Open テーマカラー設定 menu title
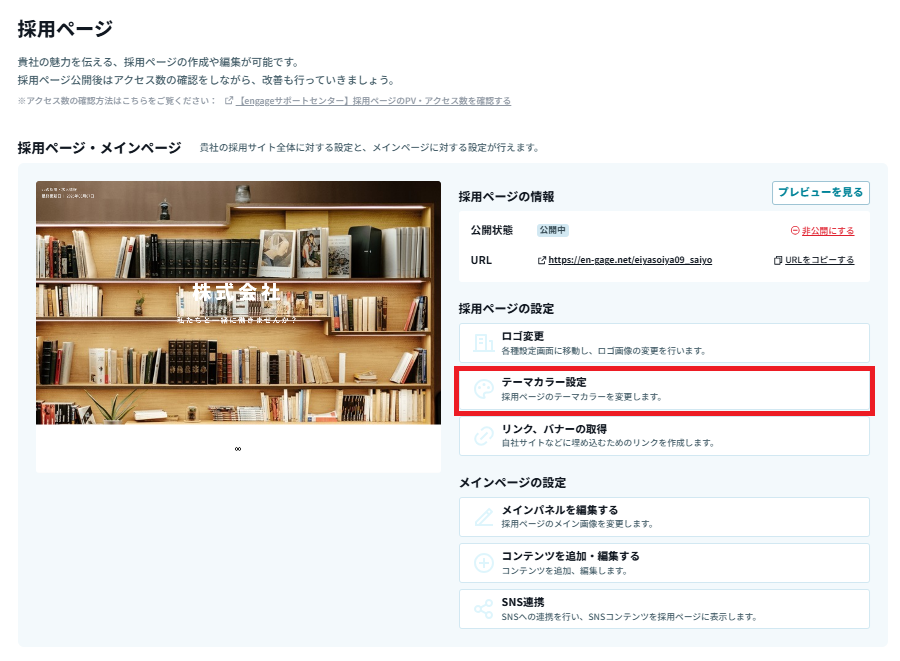This screenshot has width=900, height=661. coord(544,382)
